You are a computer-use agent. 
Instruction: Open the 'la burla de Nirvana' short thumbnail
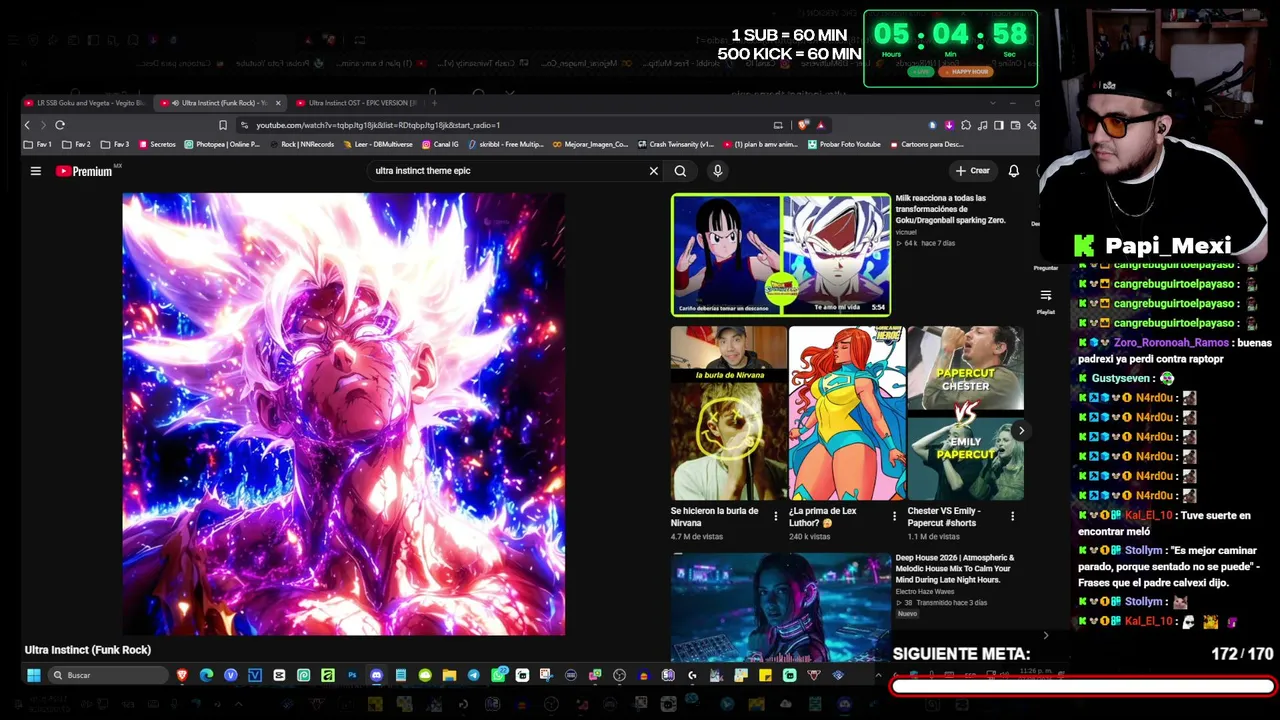pyautogui.click(x=729, y=413)
